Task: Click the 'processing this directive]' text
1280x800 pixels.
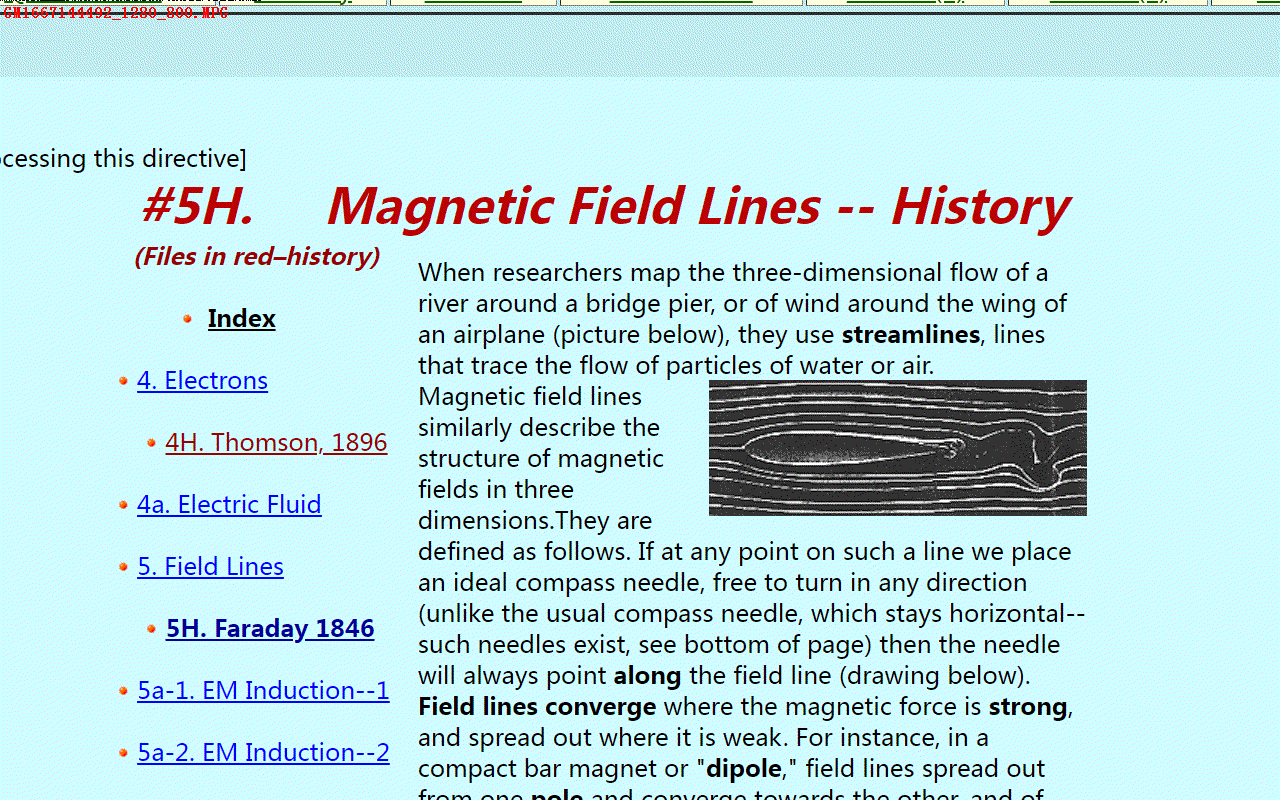Action: 123,159
